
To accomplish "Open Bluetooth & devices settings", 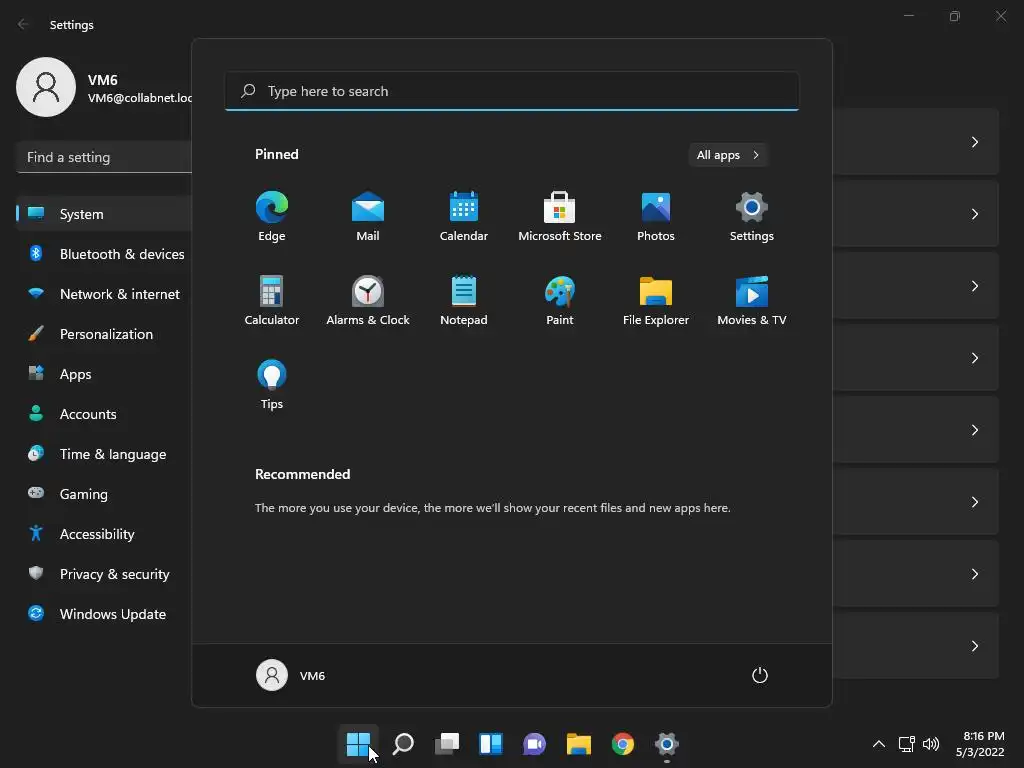I will point(103,254).
